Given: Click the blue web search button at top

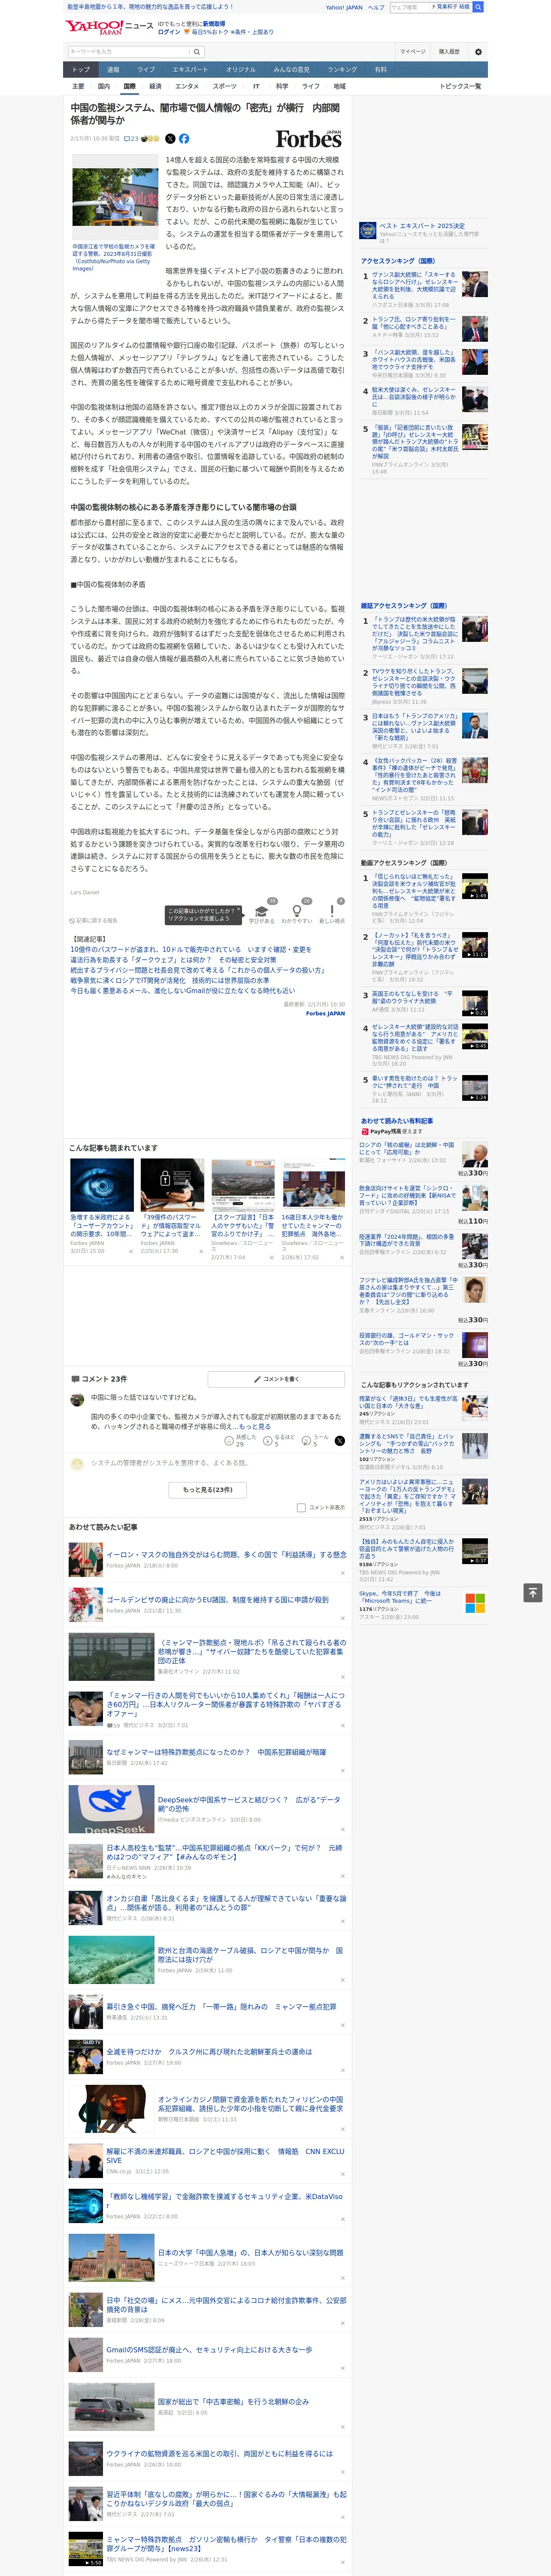Looking at the screenshot, I should point(478,7).
